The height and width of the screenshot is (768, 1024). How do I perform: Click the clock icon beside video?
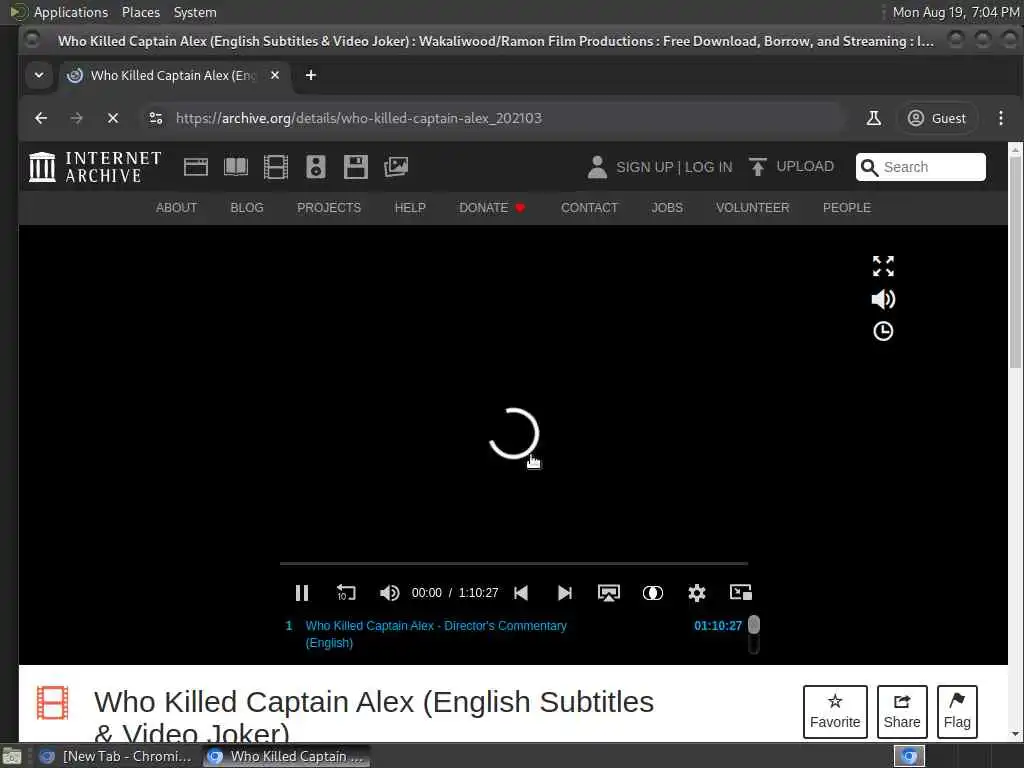pyautogui.click(x=883, y=331)
